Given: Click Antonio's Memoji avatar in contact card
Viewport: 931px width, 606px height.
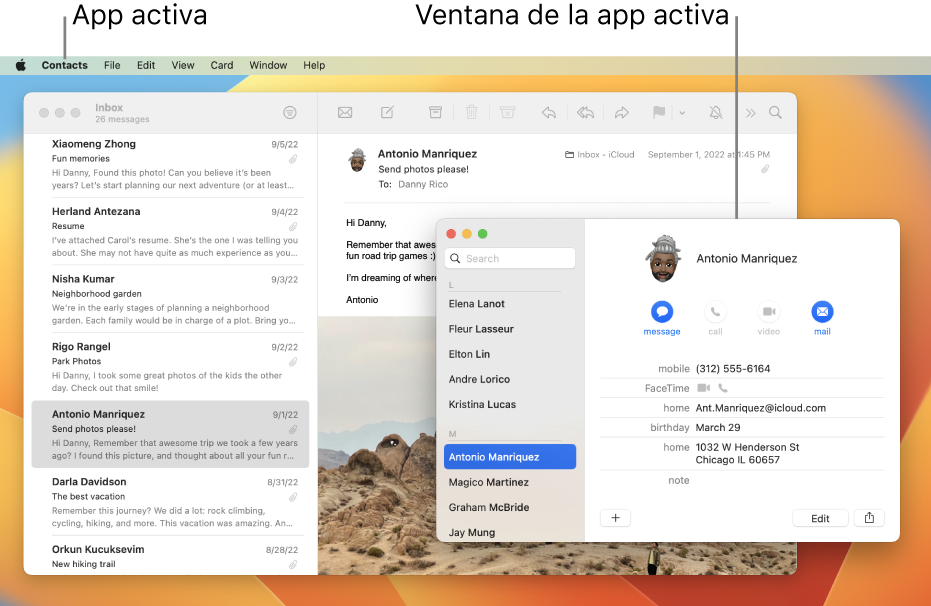Looking at the screenshot, I should coord(663,258).
